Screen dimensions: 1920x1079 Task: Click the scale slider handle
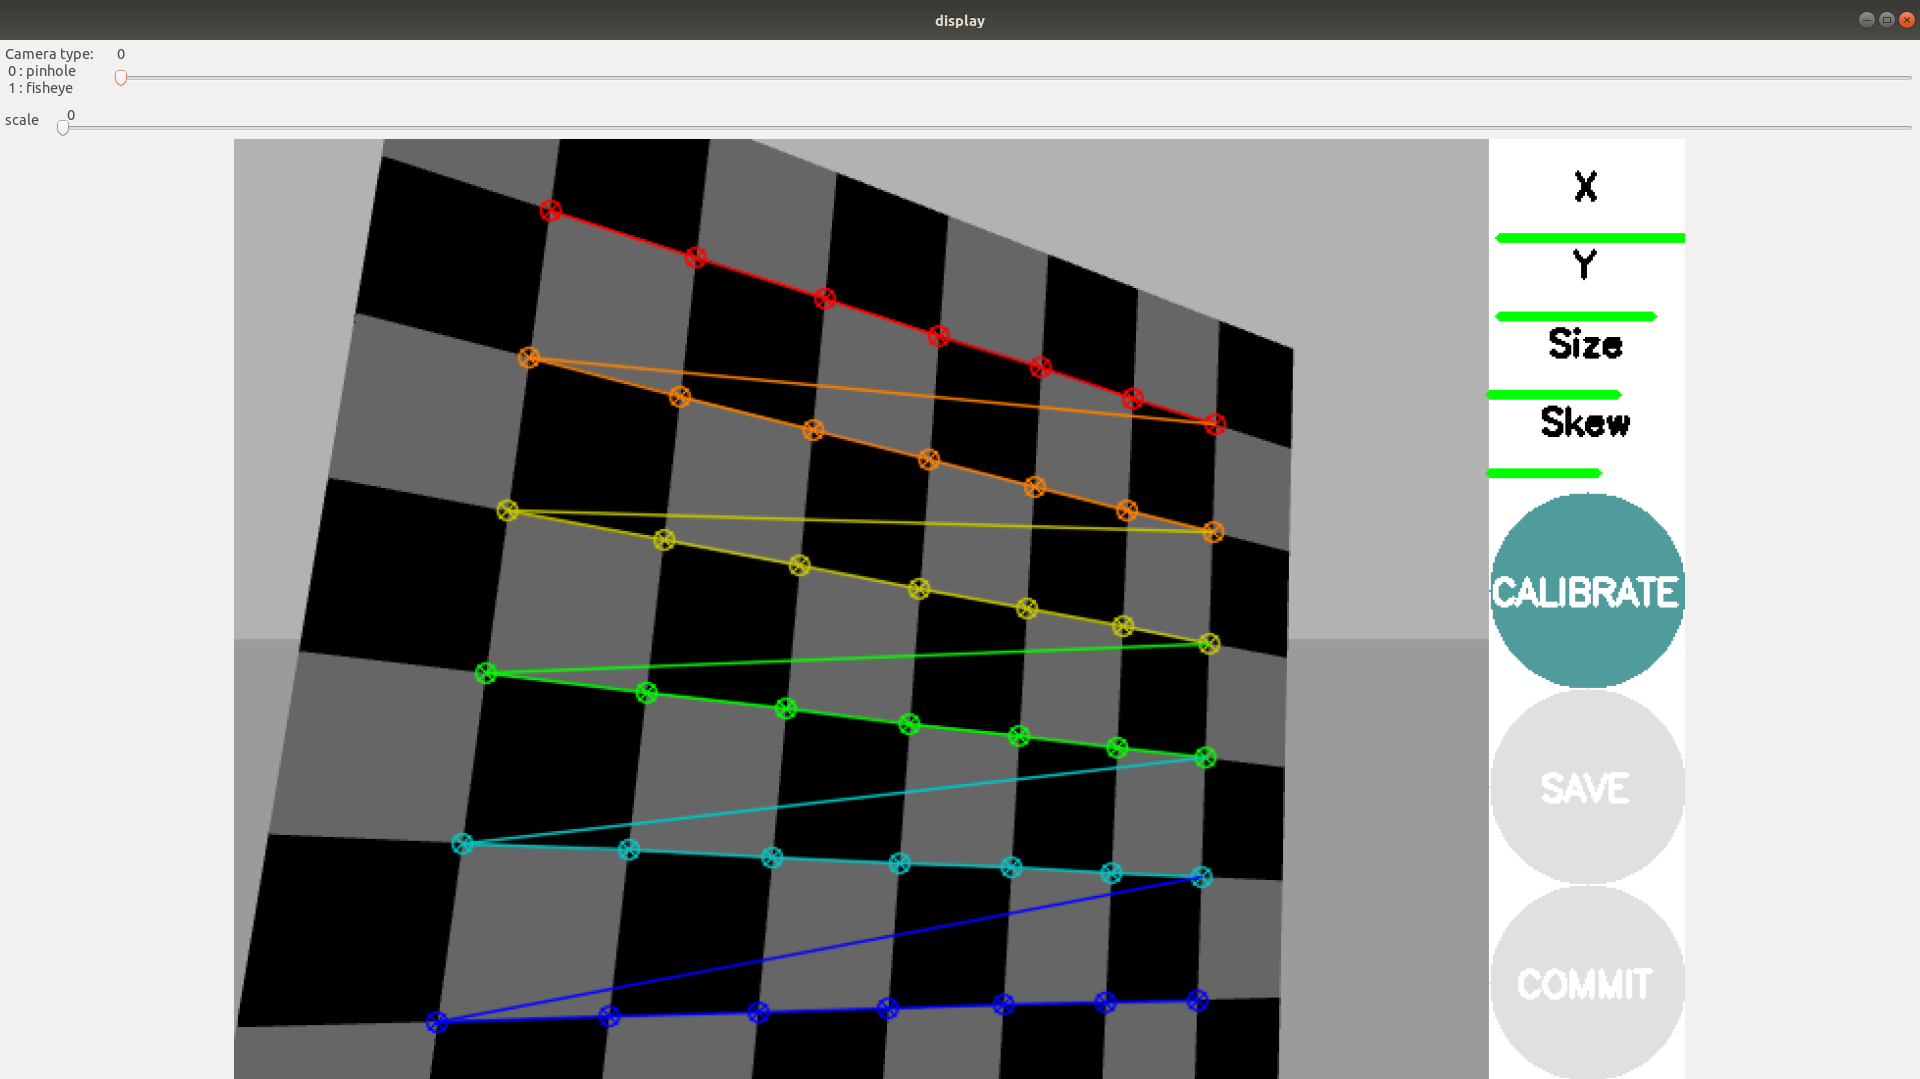click(63, 128)
